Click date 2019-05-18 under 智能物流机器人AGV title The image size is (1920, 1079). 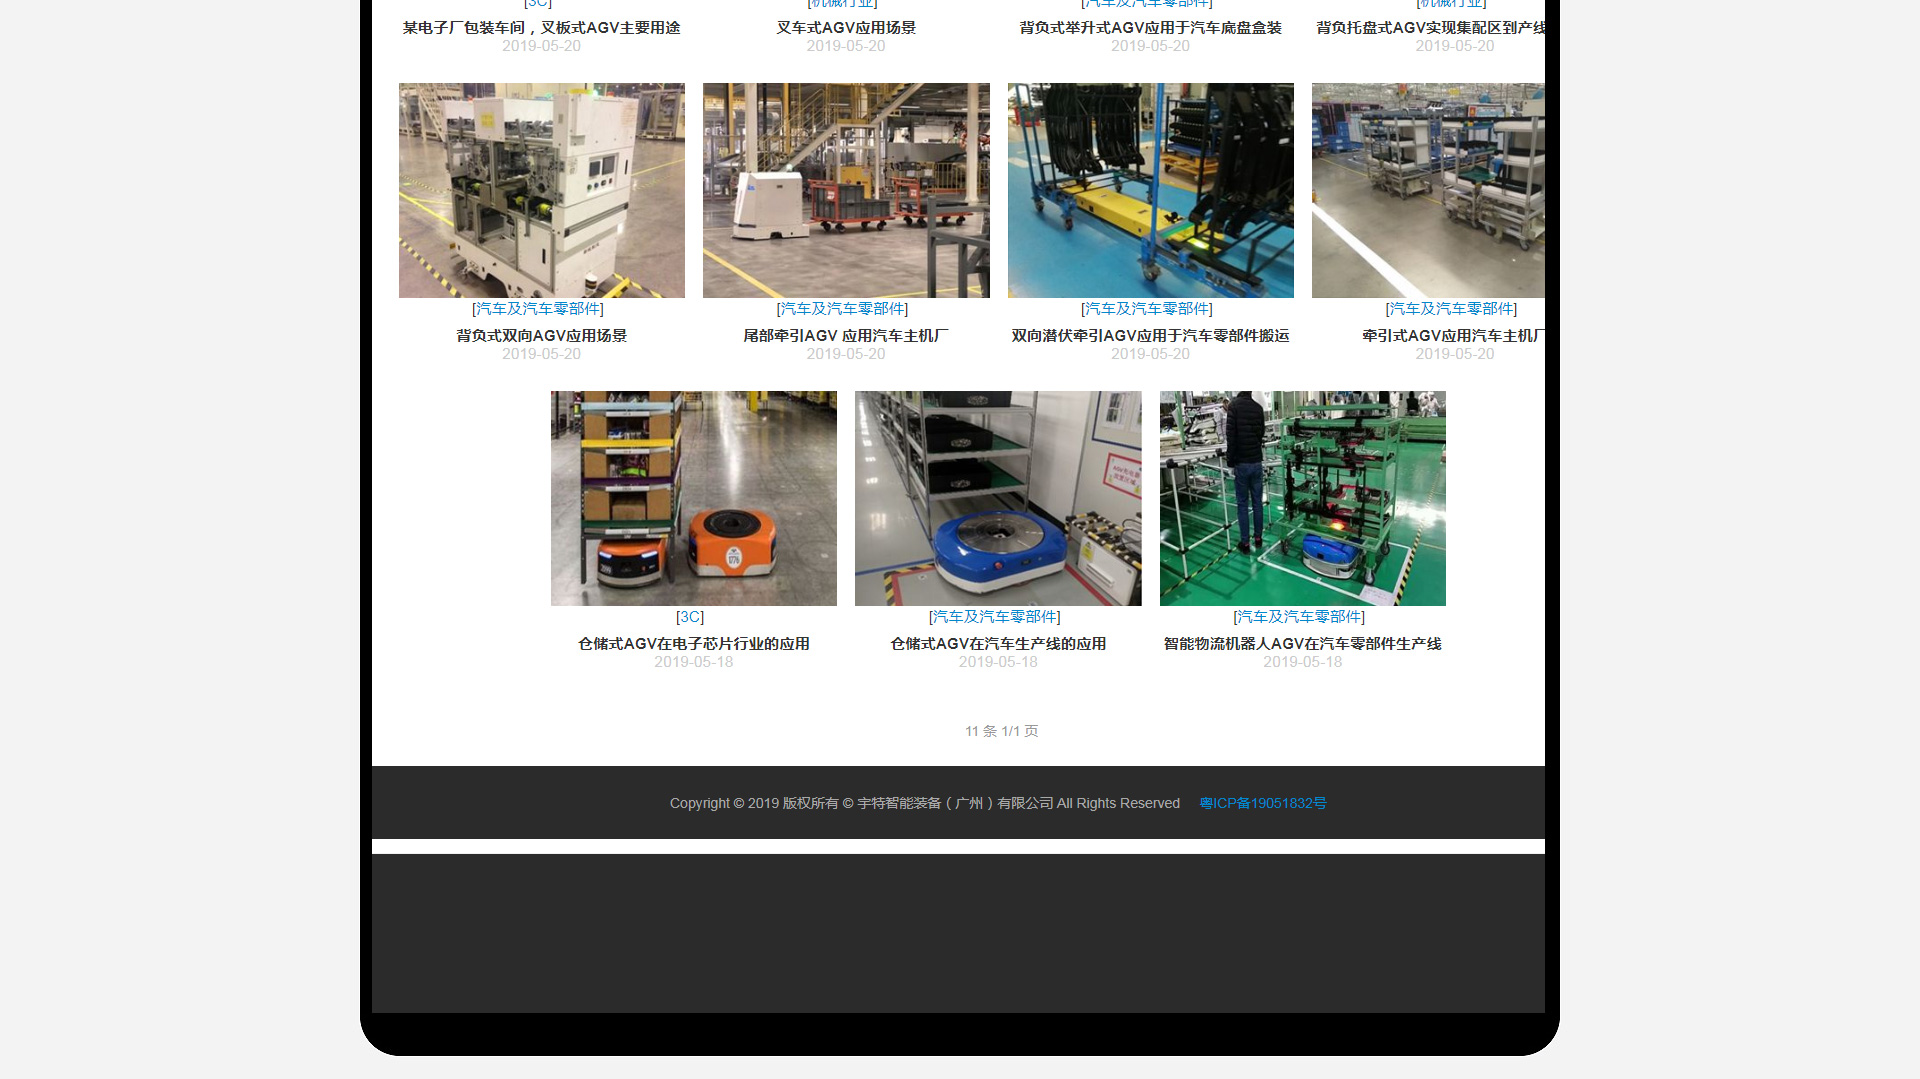click(1303, 662)
